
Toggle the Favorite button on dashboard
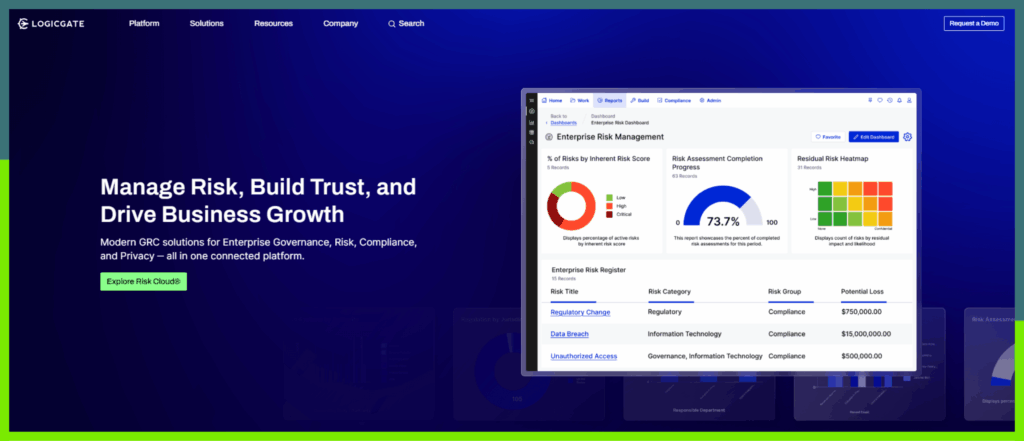pos(827,137)
